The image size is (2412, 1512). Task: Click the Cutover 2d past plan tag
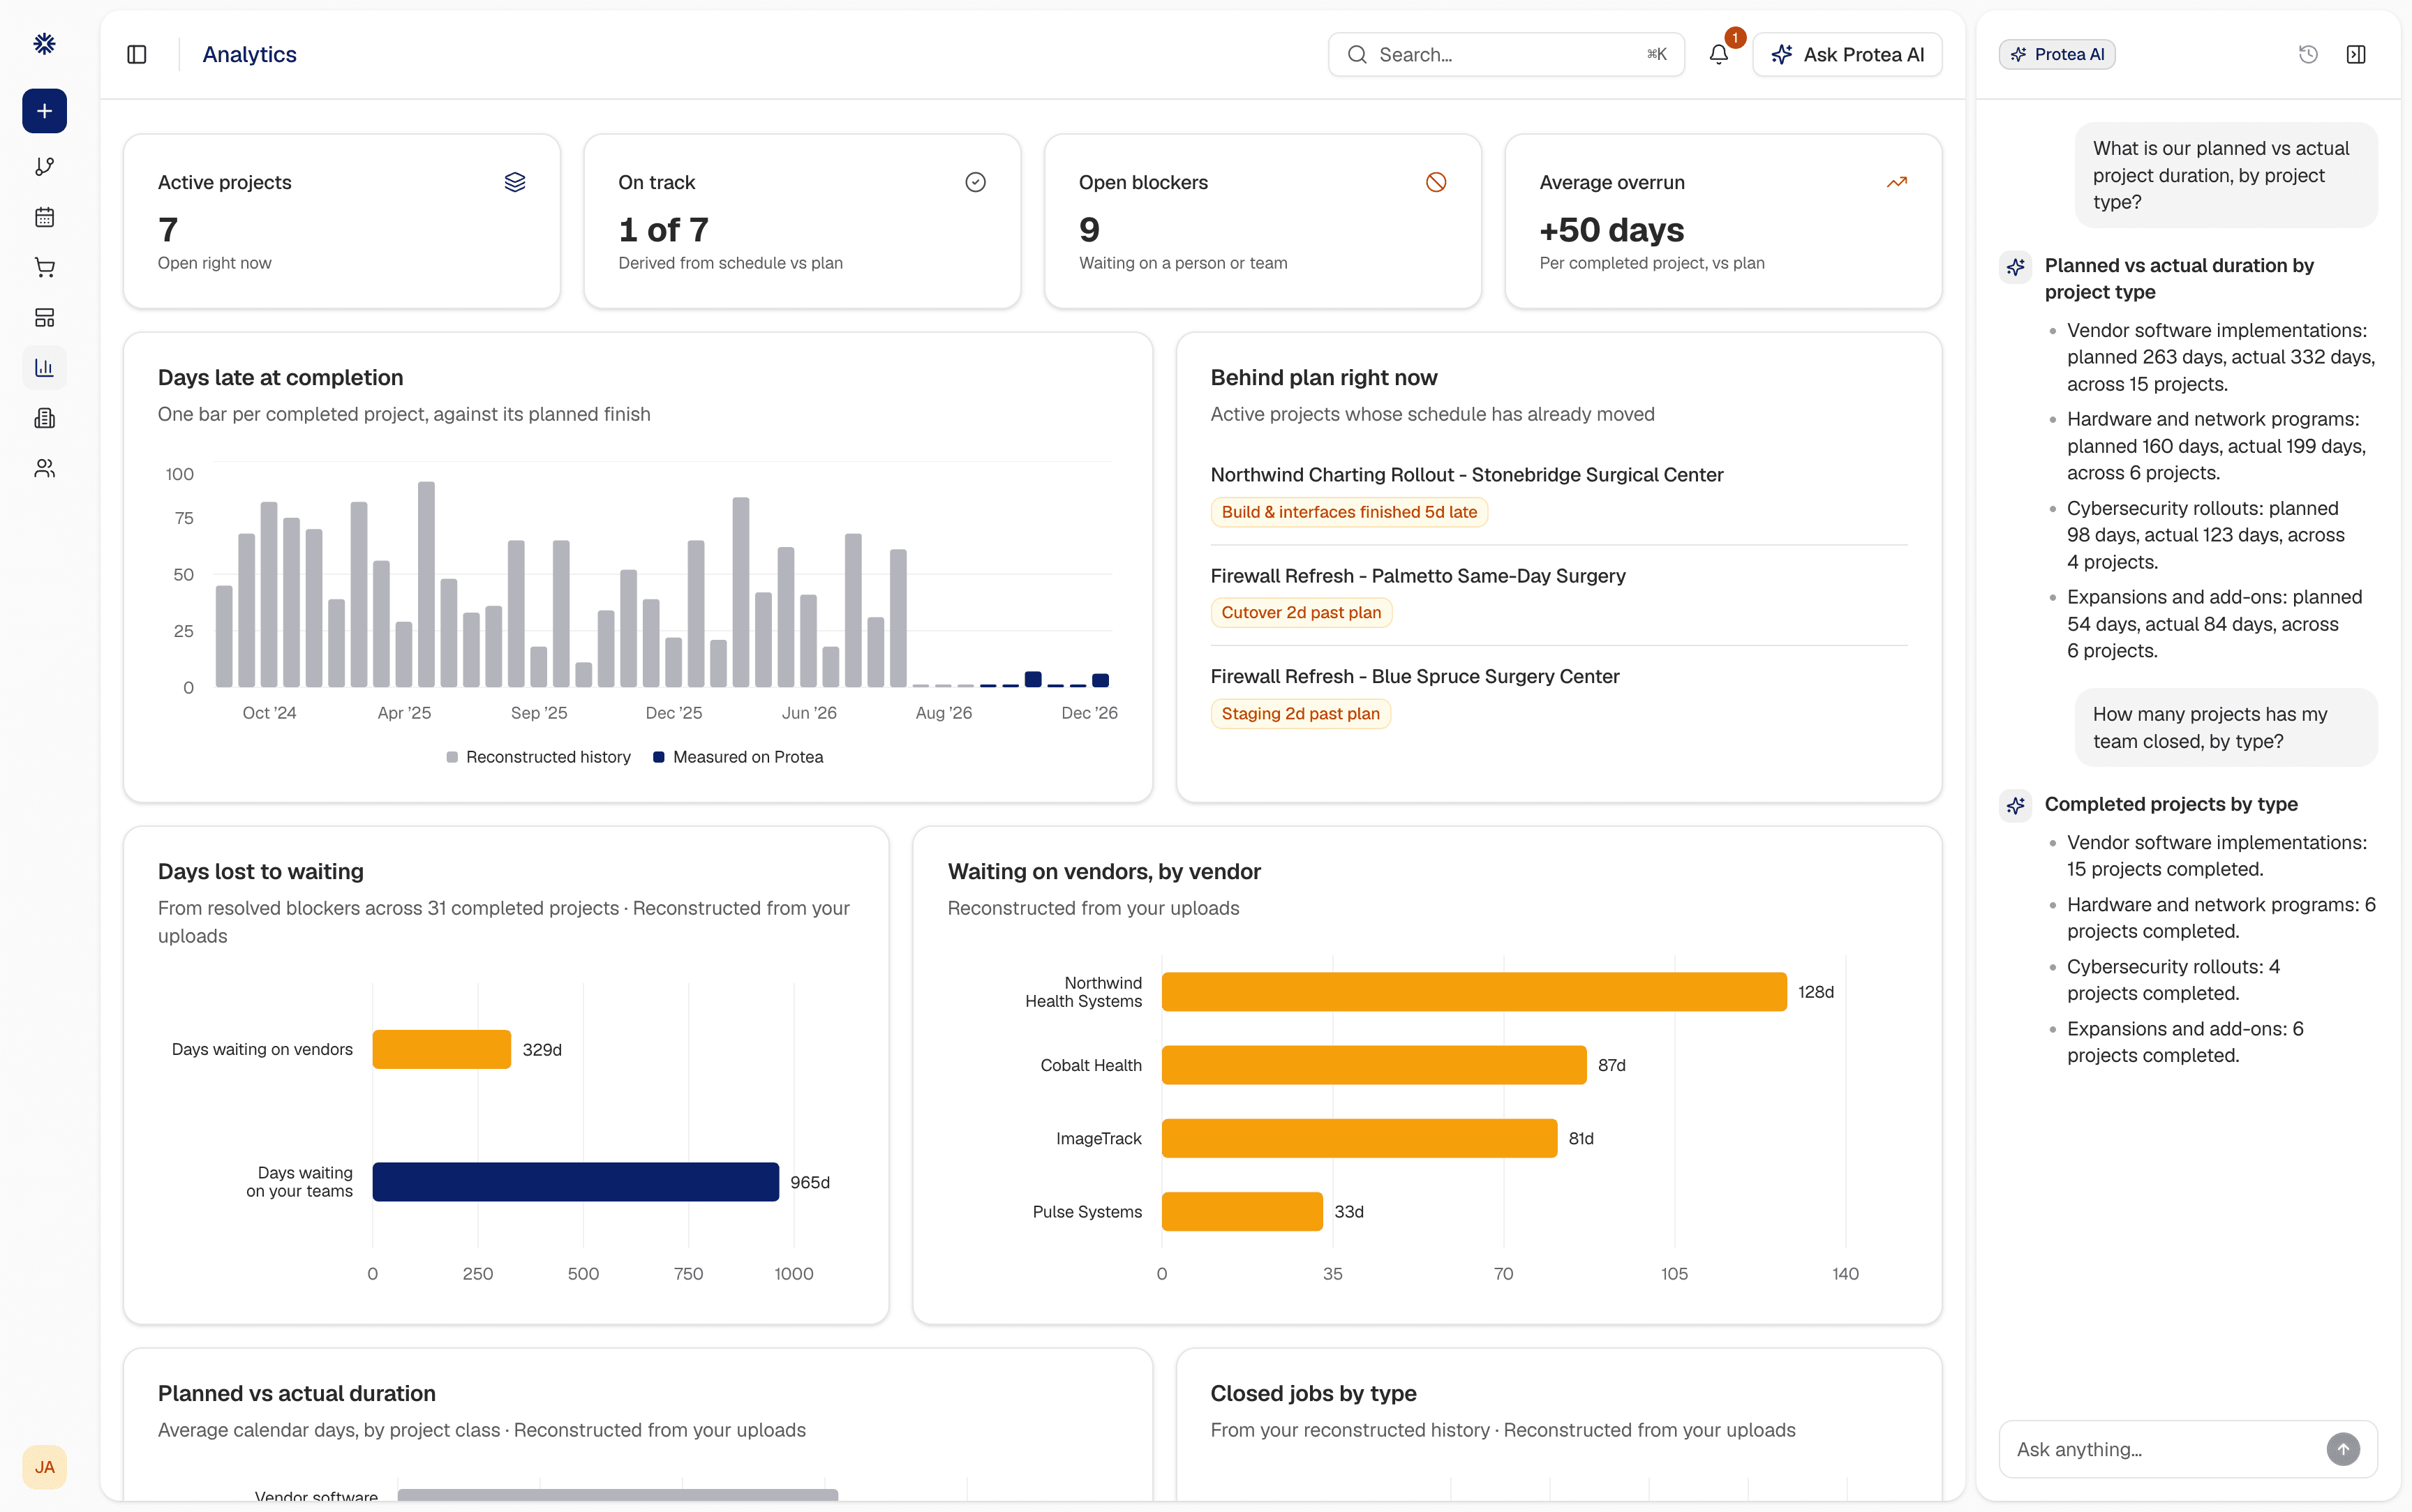pos(1301,613)
